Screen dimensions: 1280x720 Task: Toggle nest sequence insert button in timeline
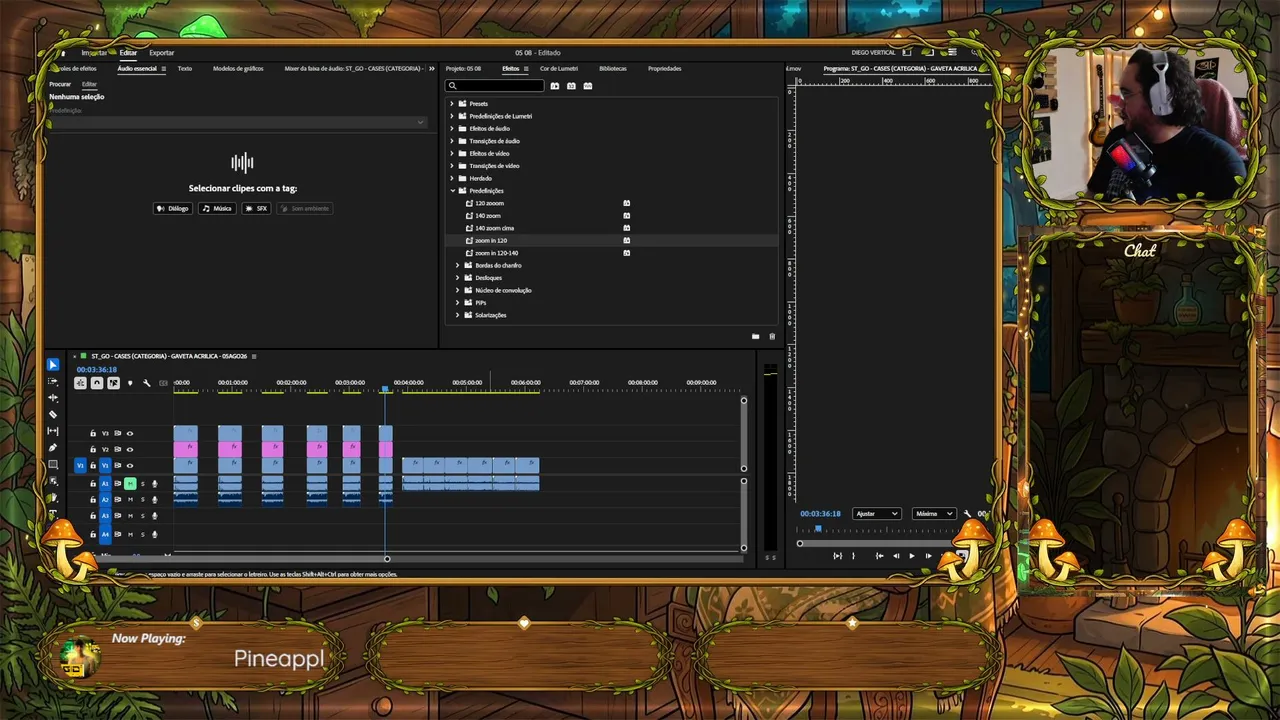pyautogui.click(x=80, y=383)
